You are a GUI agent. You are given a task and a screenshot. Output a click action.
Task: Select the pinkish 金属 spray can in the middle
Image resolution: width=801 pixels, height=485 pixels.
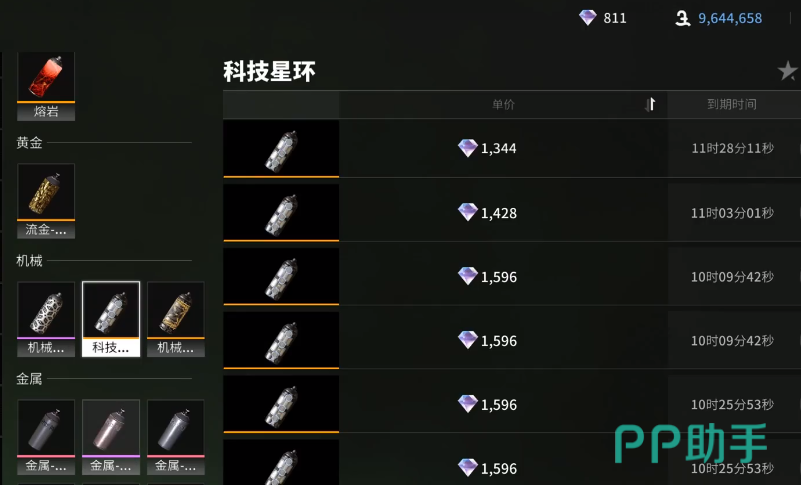(x=111, y=437)
